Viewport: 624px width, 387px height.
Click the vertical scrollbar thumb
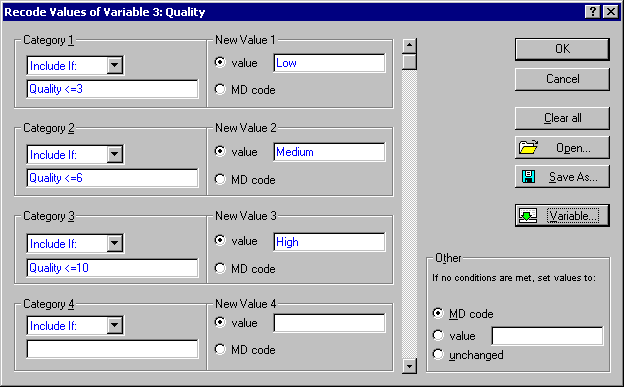coord(409,62)
